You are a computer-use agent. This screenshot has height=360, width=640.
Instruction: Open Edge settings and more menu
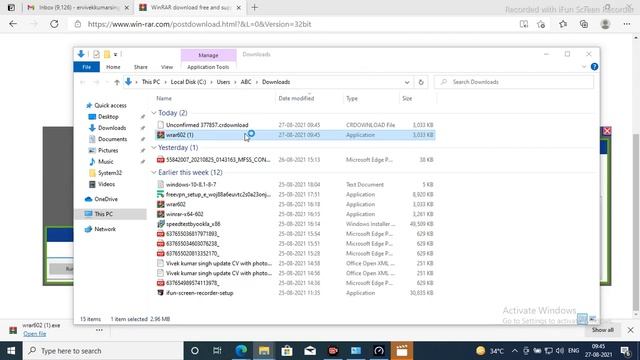coord(627,24)
